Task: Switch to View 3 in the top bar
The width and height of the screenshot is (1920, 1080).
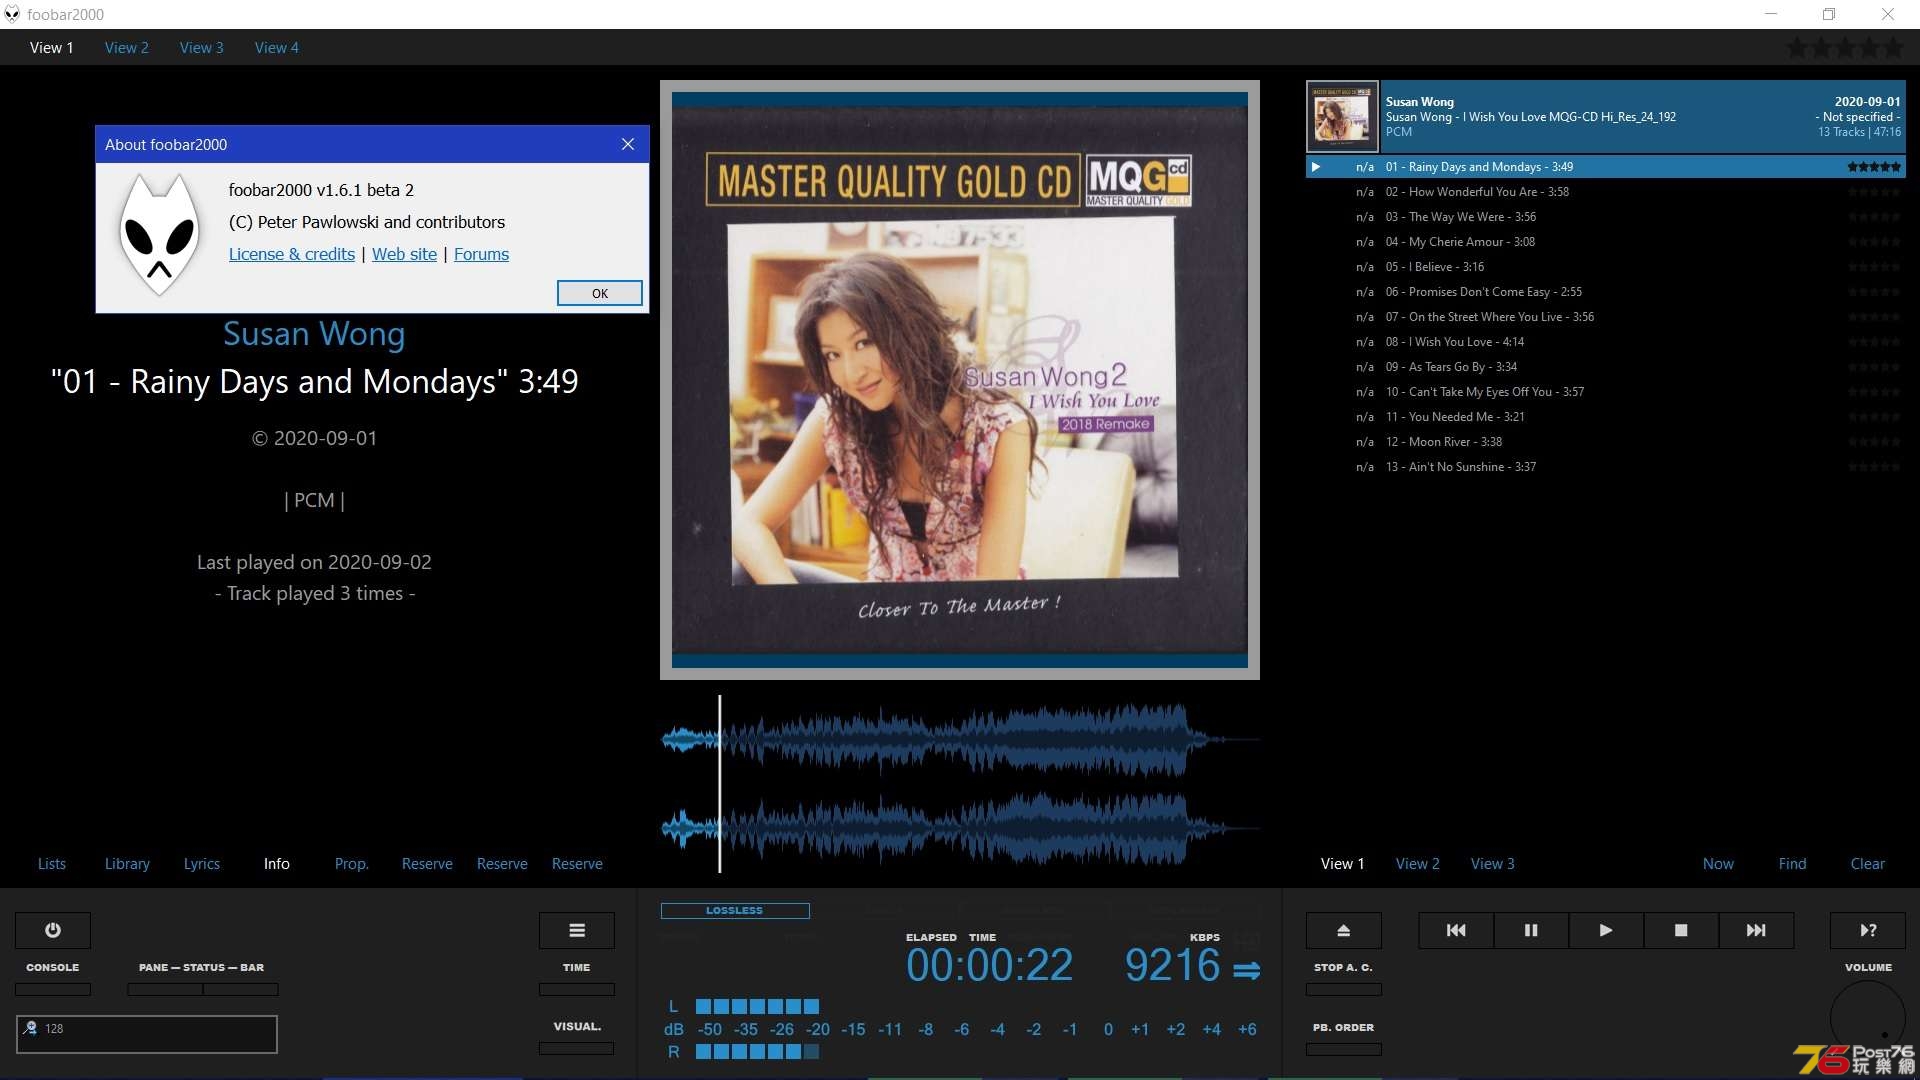Action: point(202,47)
